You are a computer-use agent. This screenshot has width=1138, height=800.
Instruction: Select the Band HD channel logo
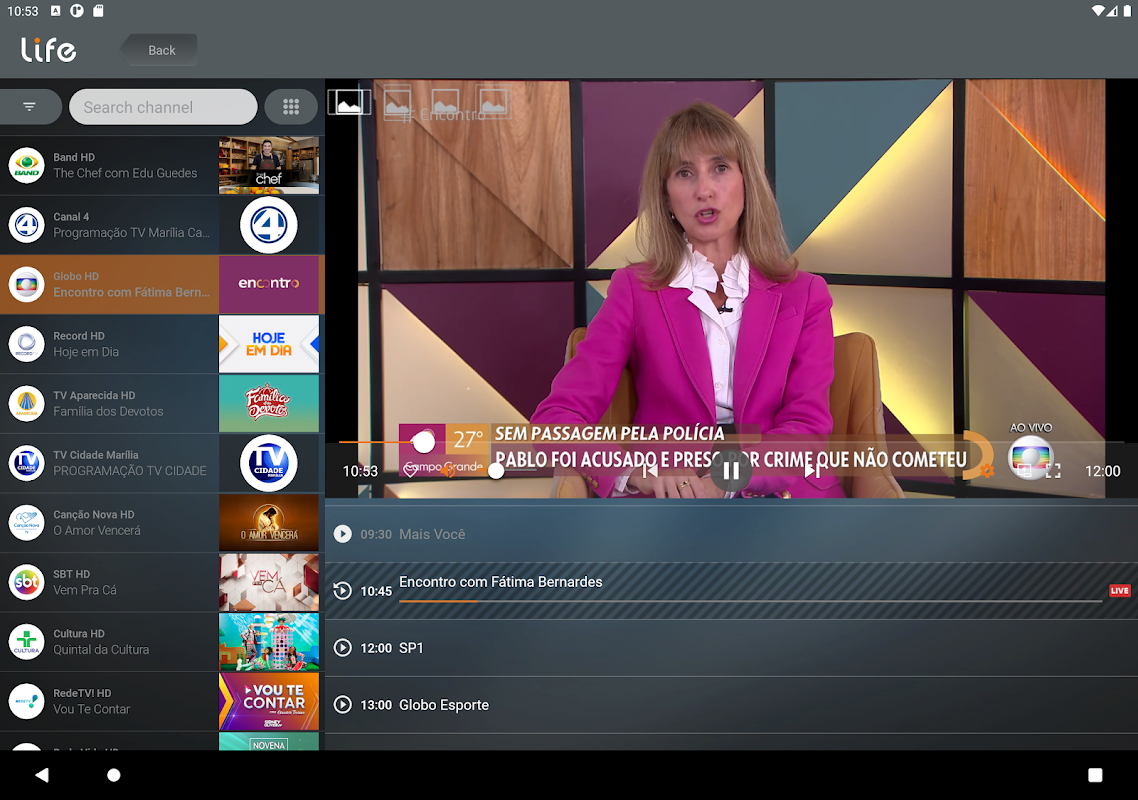(x=27, y=166)
